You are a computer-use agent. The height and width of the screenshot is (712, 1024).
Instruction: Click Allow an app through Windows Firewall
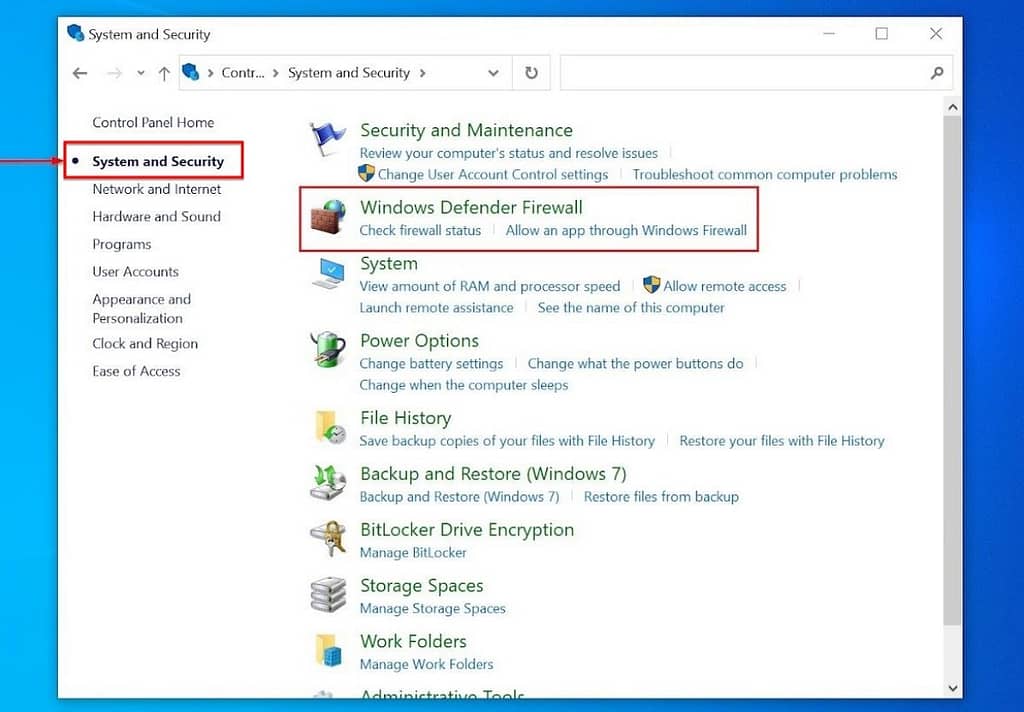[x=626, y=230]
